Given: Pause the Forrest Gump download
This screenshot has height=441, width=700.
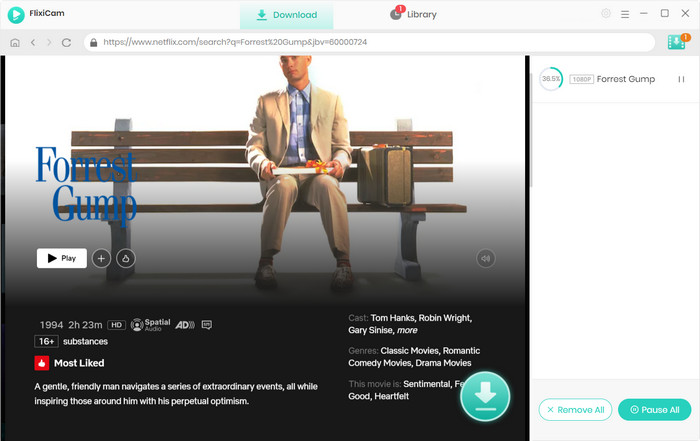Looking at the screenshot, I should (681, 79).
